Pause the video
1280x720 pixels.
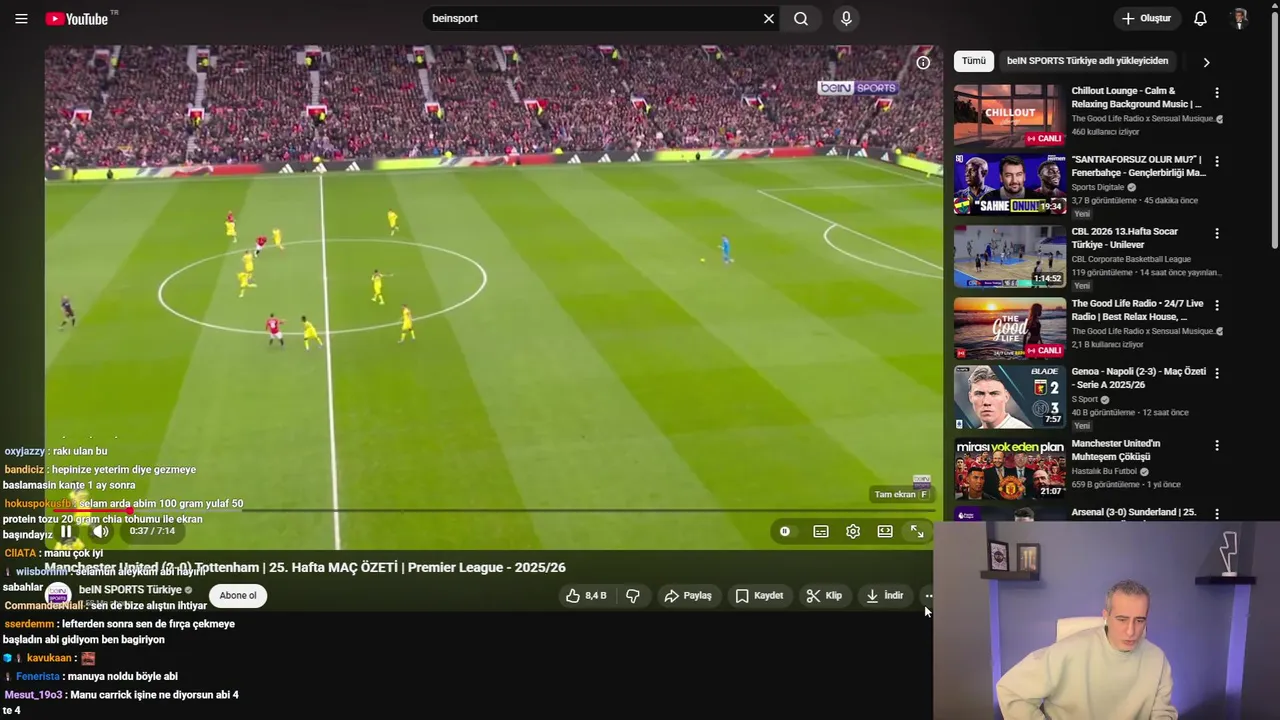66,531
